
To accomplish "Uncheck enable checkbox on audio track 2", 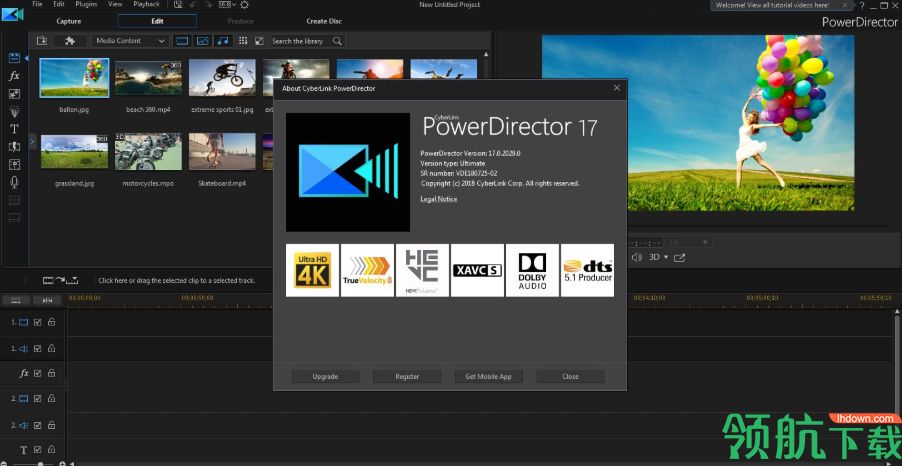I will pyautogui.click(x=37, y=425).
